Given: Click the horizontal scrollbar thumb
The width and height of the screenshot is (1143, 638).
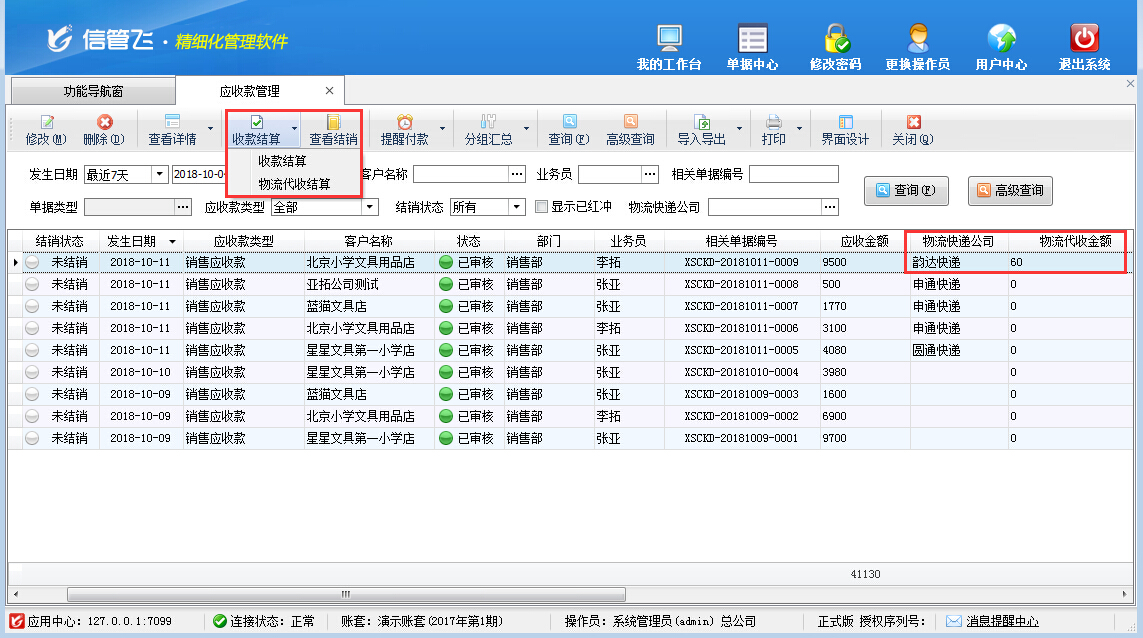Looking at the screenshot, I should tap(345, 593).
